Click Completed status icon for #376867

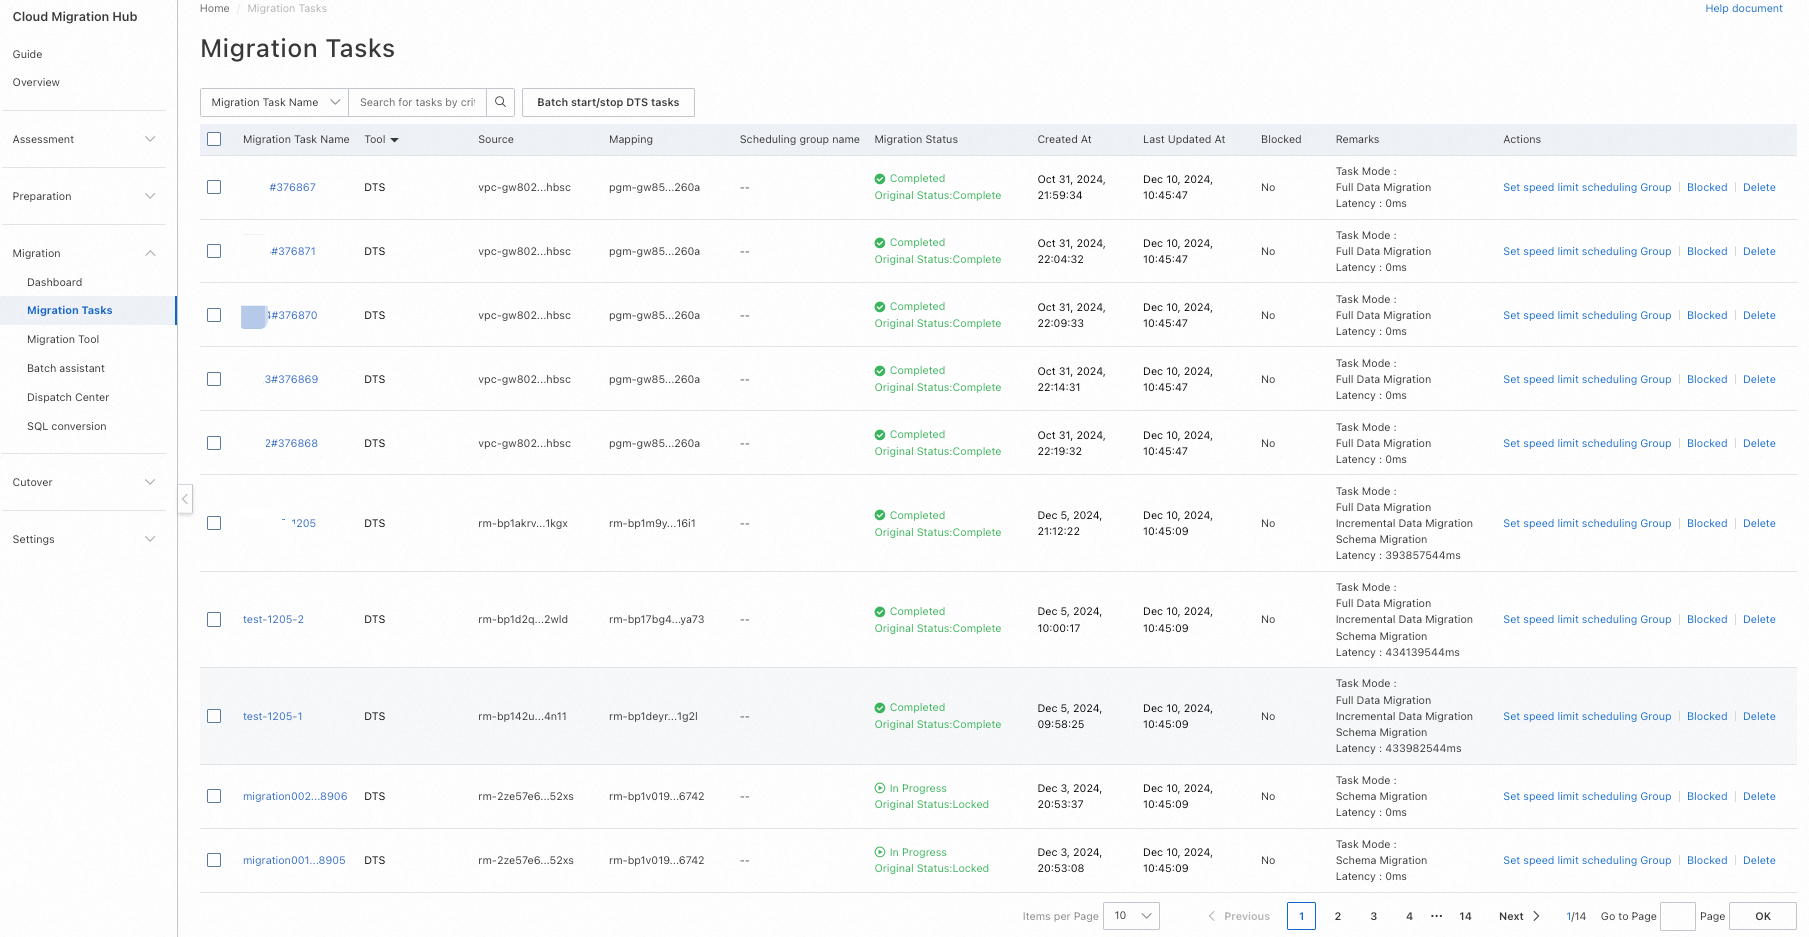coord(880,179)
